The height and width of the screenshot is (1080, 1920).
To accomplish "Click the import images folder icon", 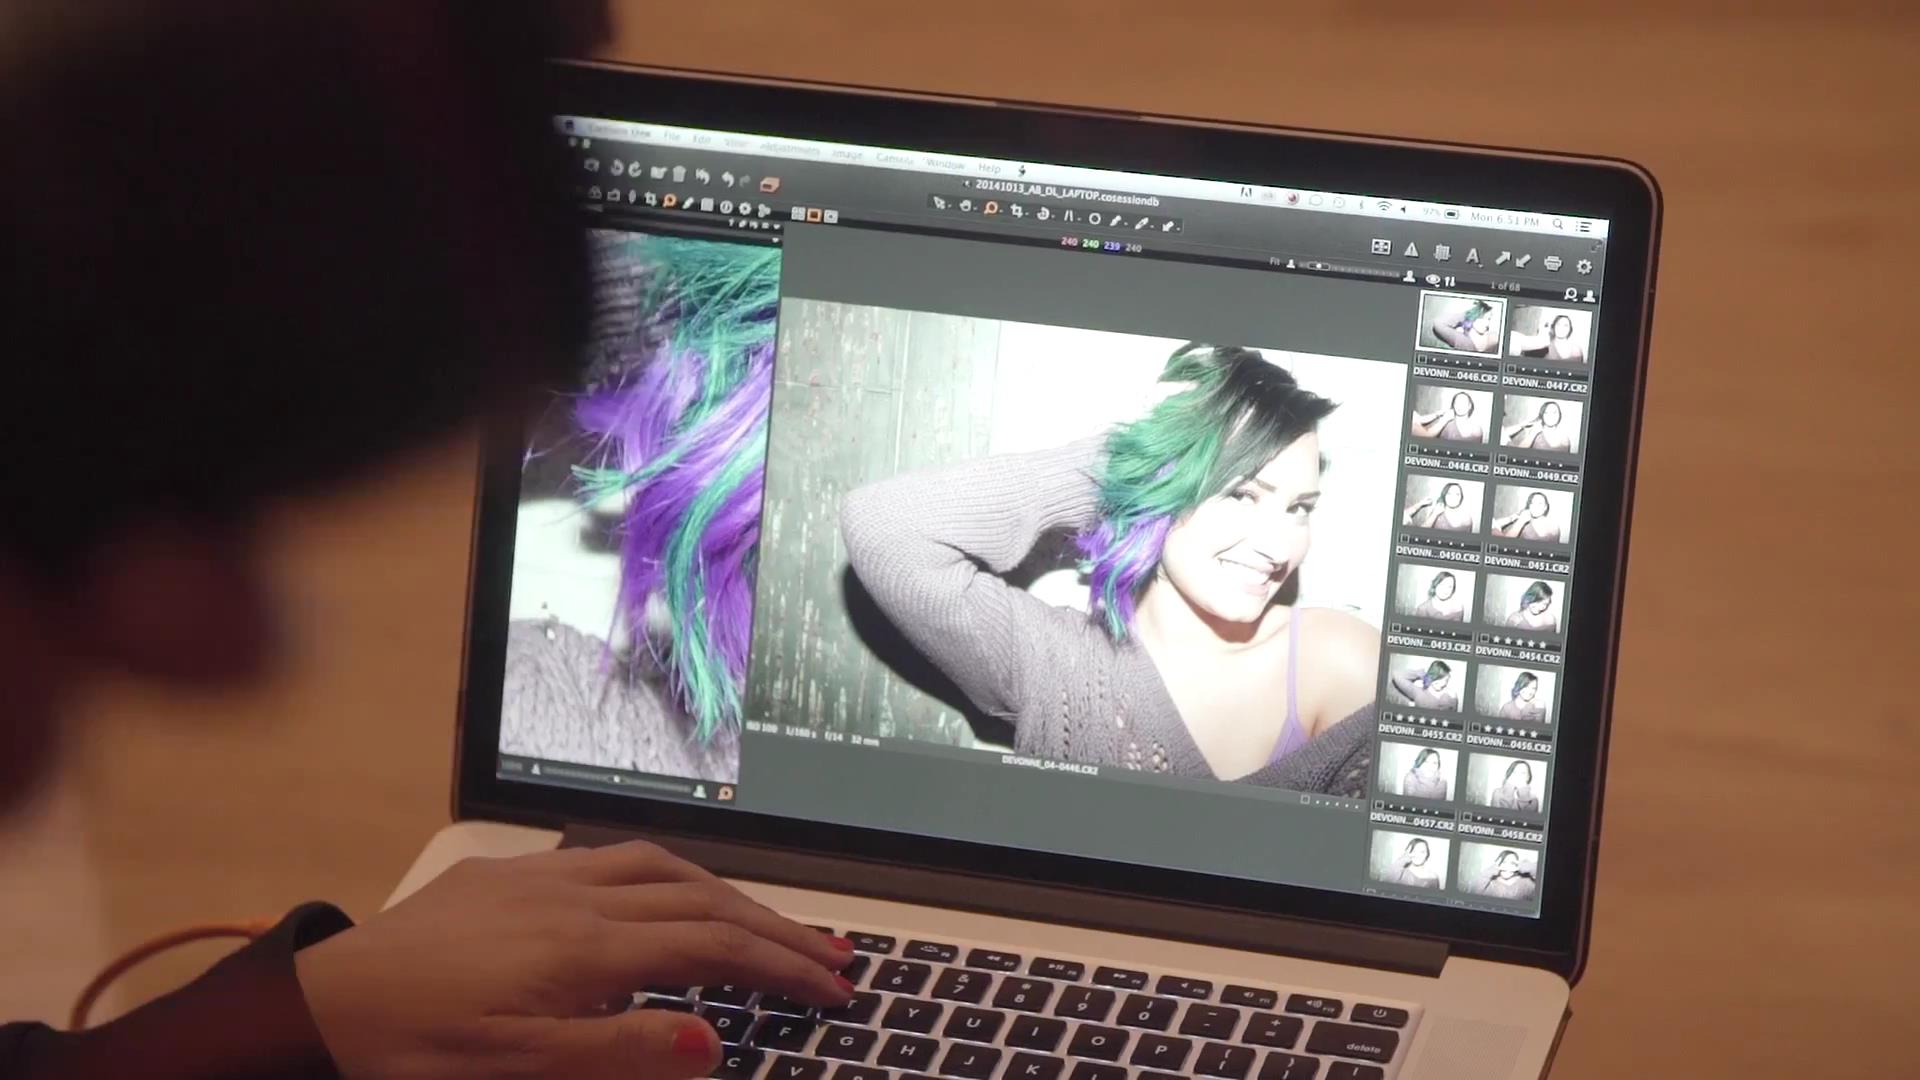I will coord(658,172).
